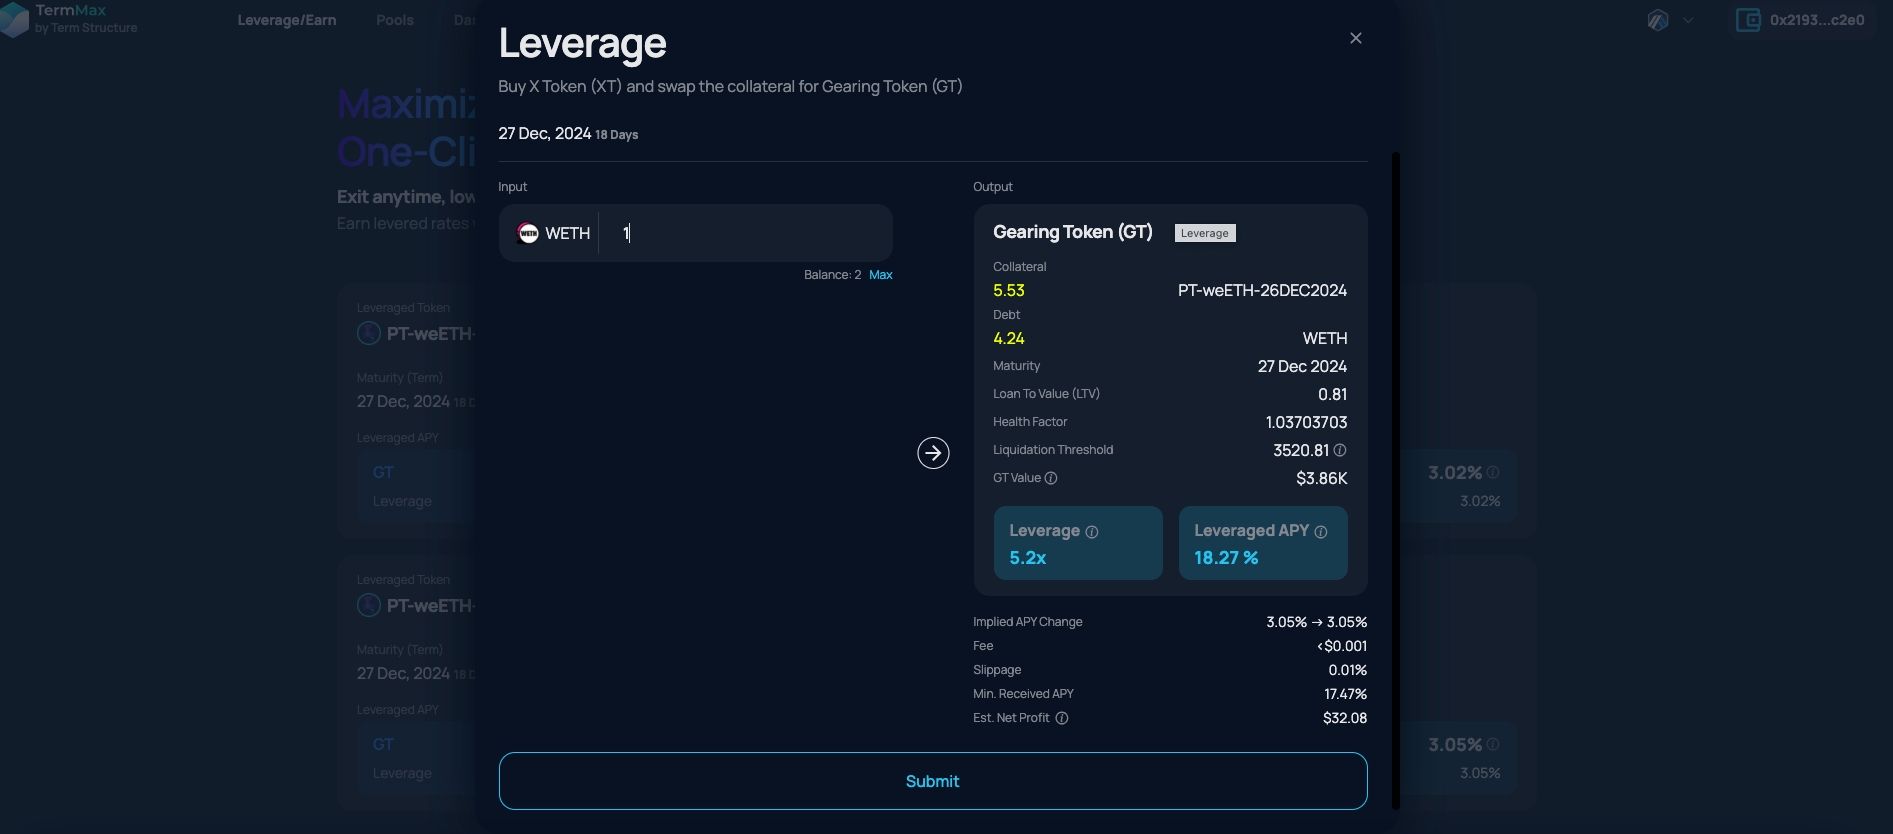Image resolution: width=1893 pixels, height=834 pixels.
Task: Click the arrow circle between Input and Output
Action: pyautogui.click(x=933, y=453)
